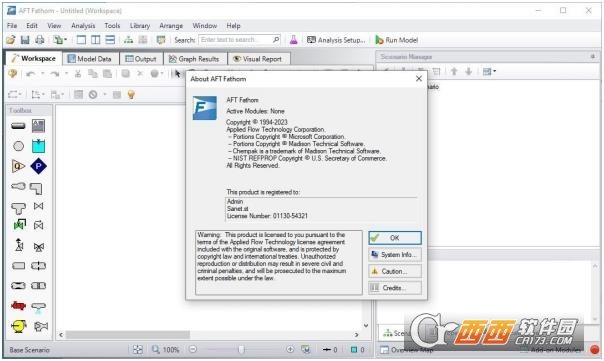The height and width of the screenshot is (361, 604).
Task: Select the red pump junction
Action: 18,306
